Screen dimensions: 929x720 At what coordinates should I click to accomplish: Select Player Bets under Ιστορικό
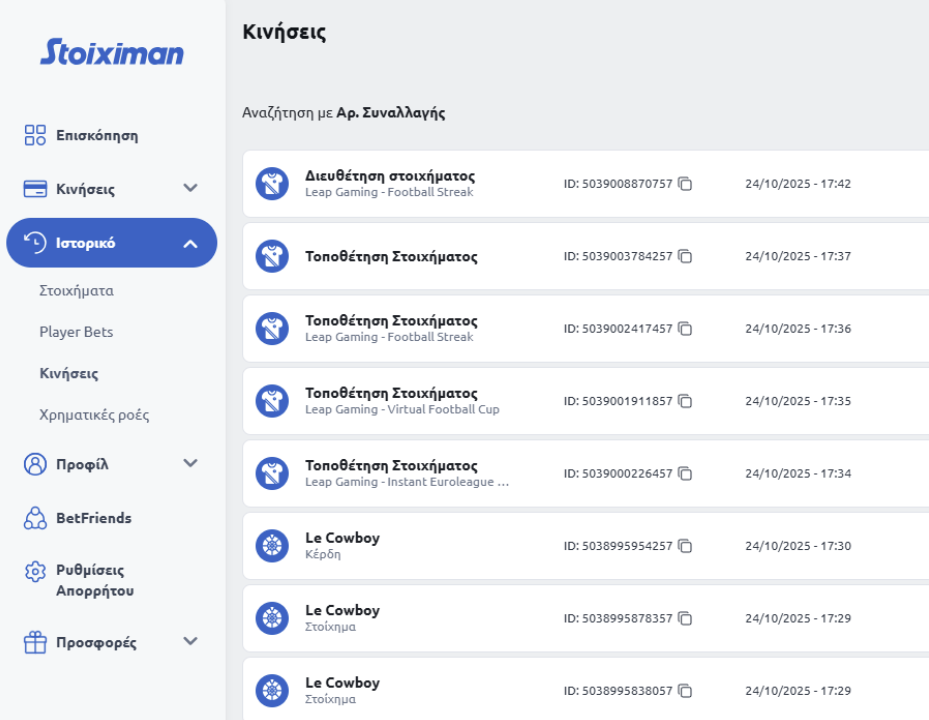[x=76, y=332]
